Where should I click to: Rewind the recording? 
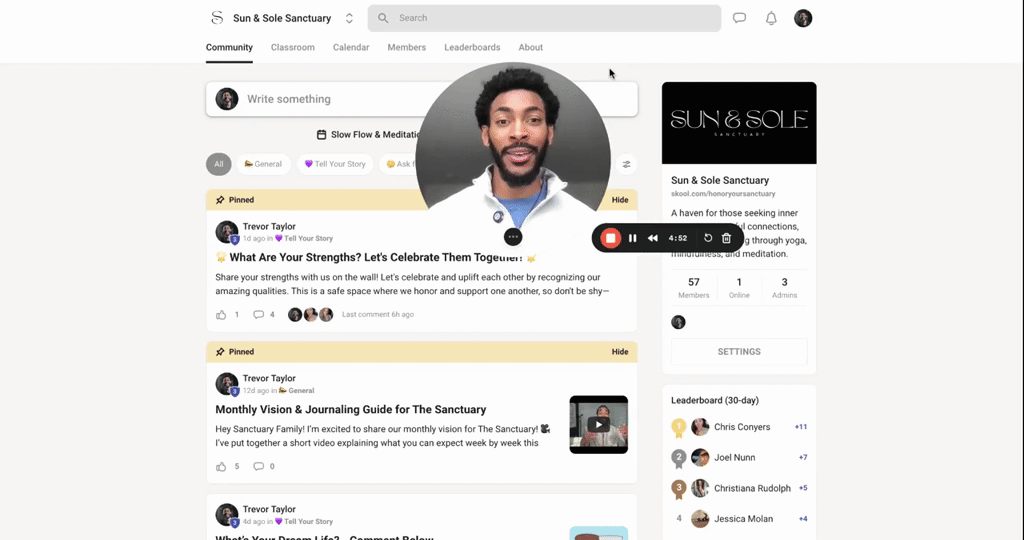pos(652,238)
